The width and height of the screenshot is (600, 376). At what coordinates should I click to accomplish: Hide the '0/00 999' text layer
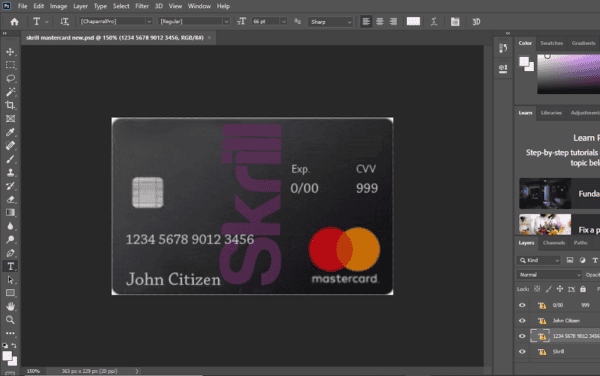coord(522,305)
